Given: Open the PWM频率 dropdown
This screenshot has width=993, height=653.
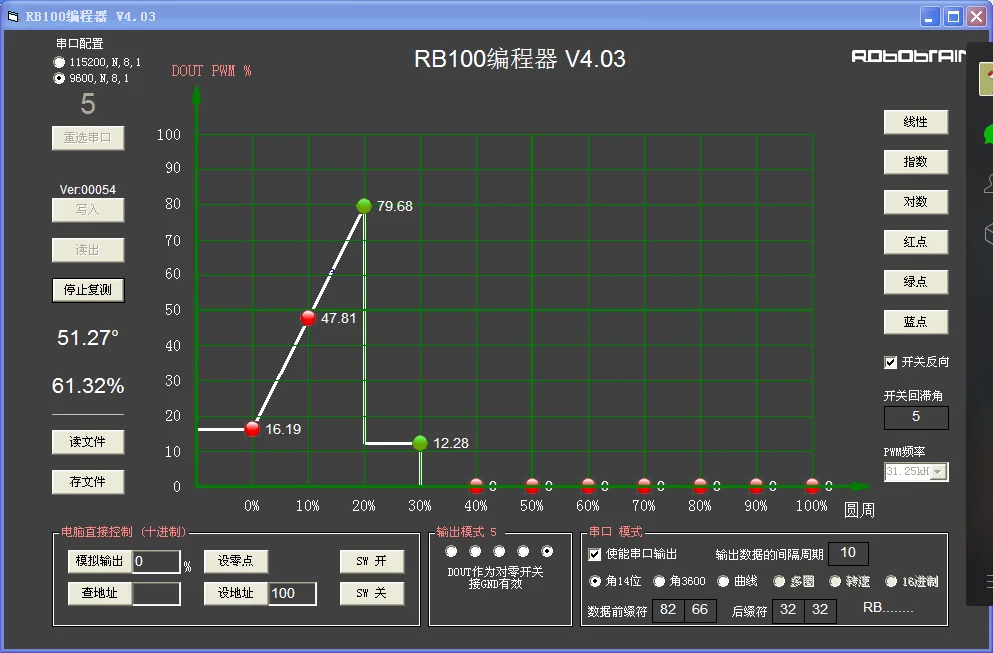Looking at the screenshot, I should [x=939, y=472].
